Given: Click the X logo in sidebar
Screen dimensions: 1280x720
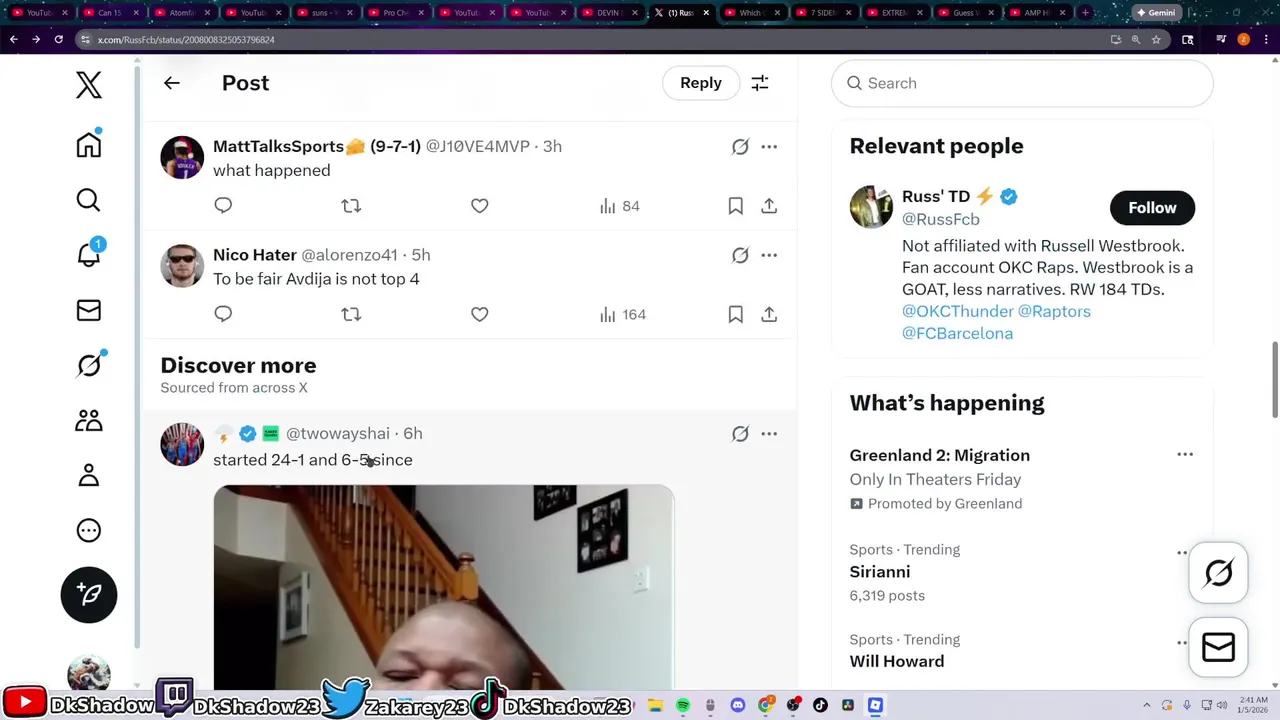Looking at the screenshot, I should click(x=89, y=84).
